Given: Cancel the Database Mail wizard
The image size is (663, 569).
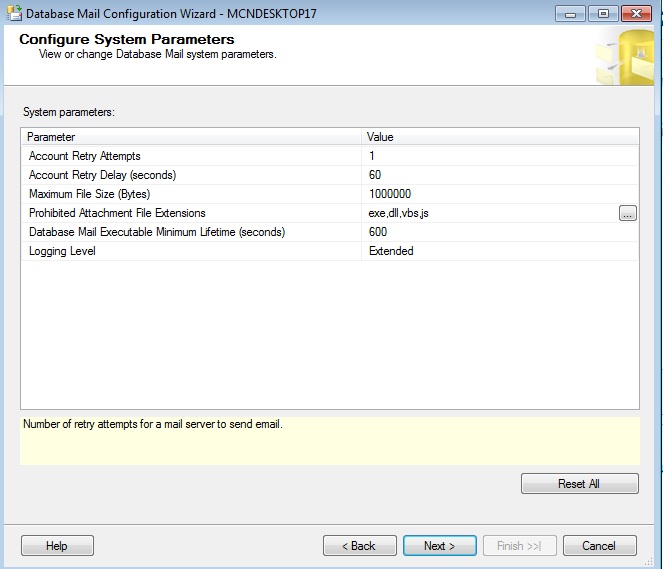Looking at the screenshot, I should [600, 546].
